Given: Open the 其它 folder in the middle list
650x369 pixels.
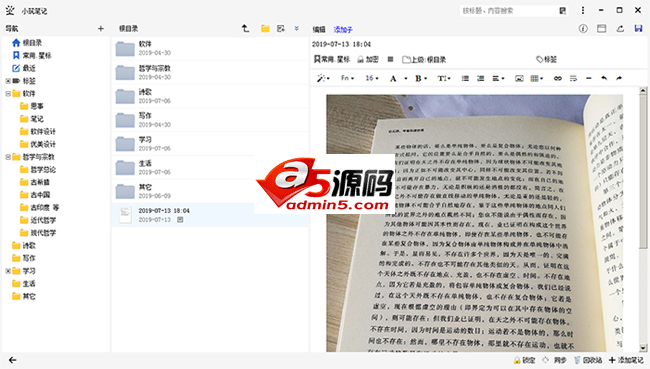Looking at the screenshot, I should (x=210, y=191).
